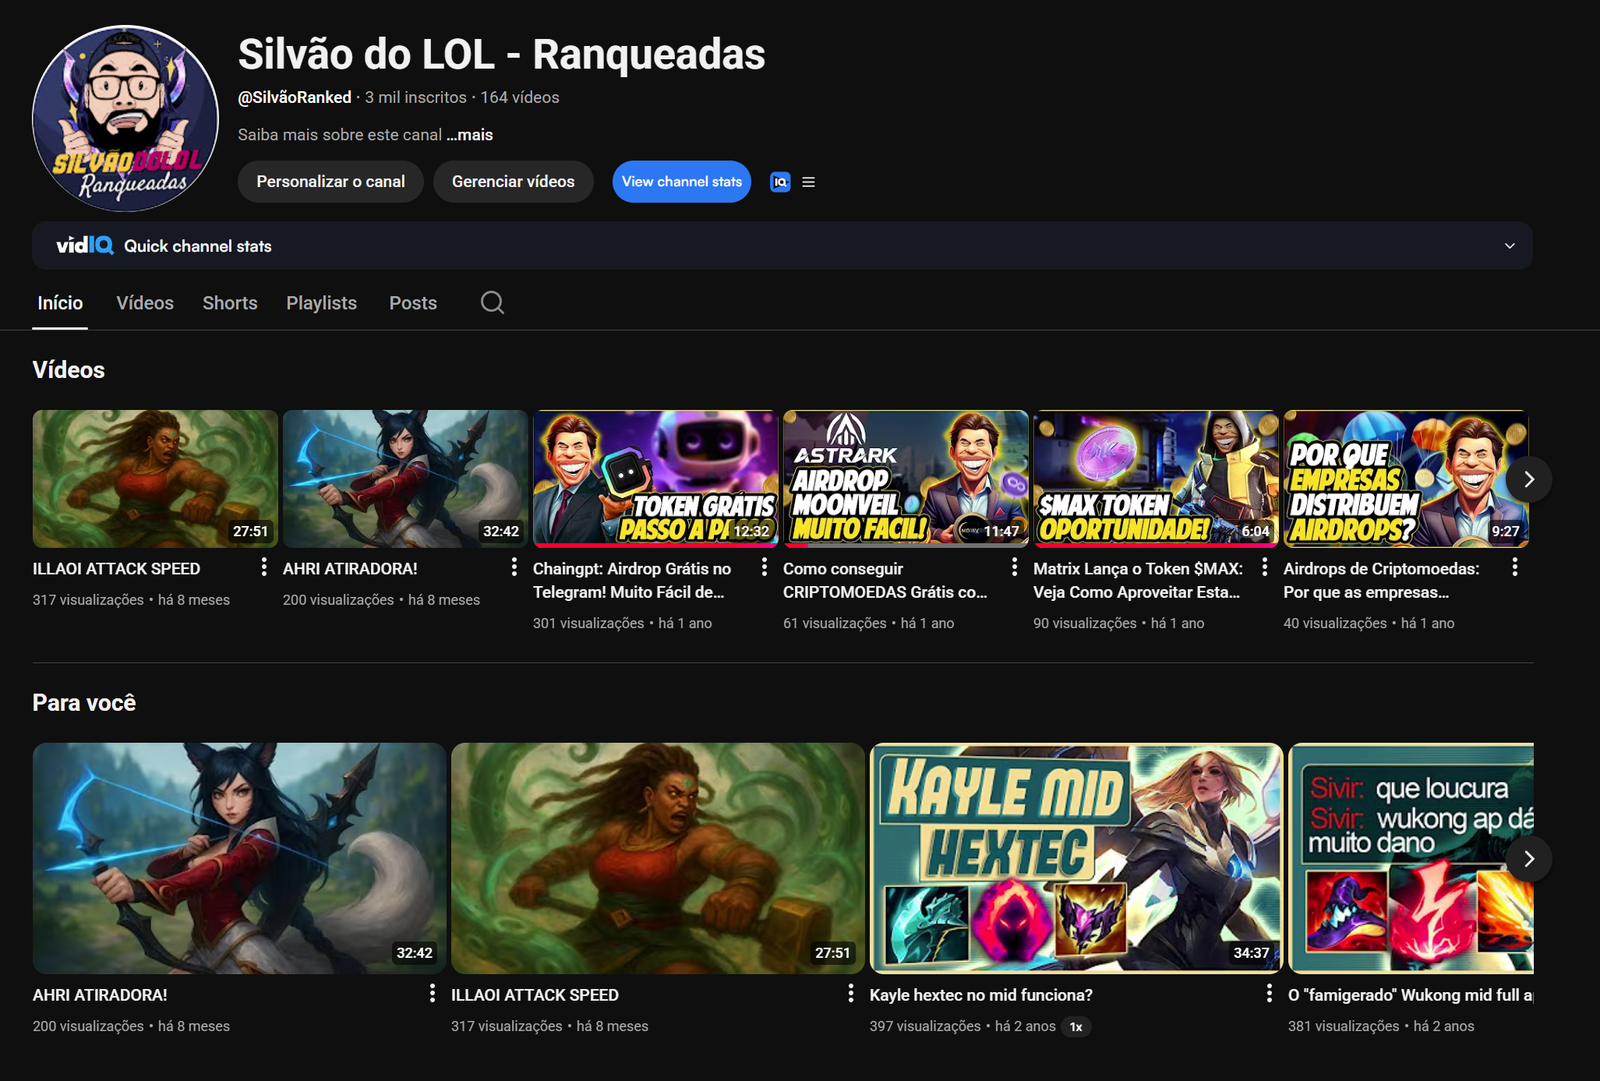
Task: Open three-dot menu for Chaingpt Airdrop video
Action: (x=764, y=567)
